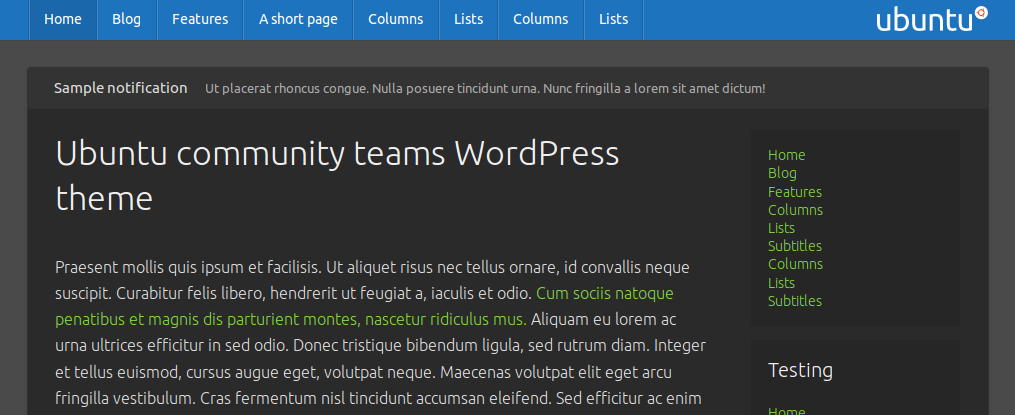Open the Blog item in top navigation
This screenshot has height=415, width=1015.
point(126,19)
